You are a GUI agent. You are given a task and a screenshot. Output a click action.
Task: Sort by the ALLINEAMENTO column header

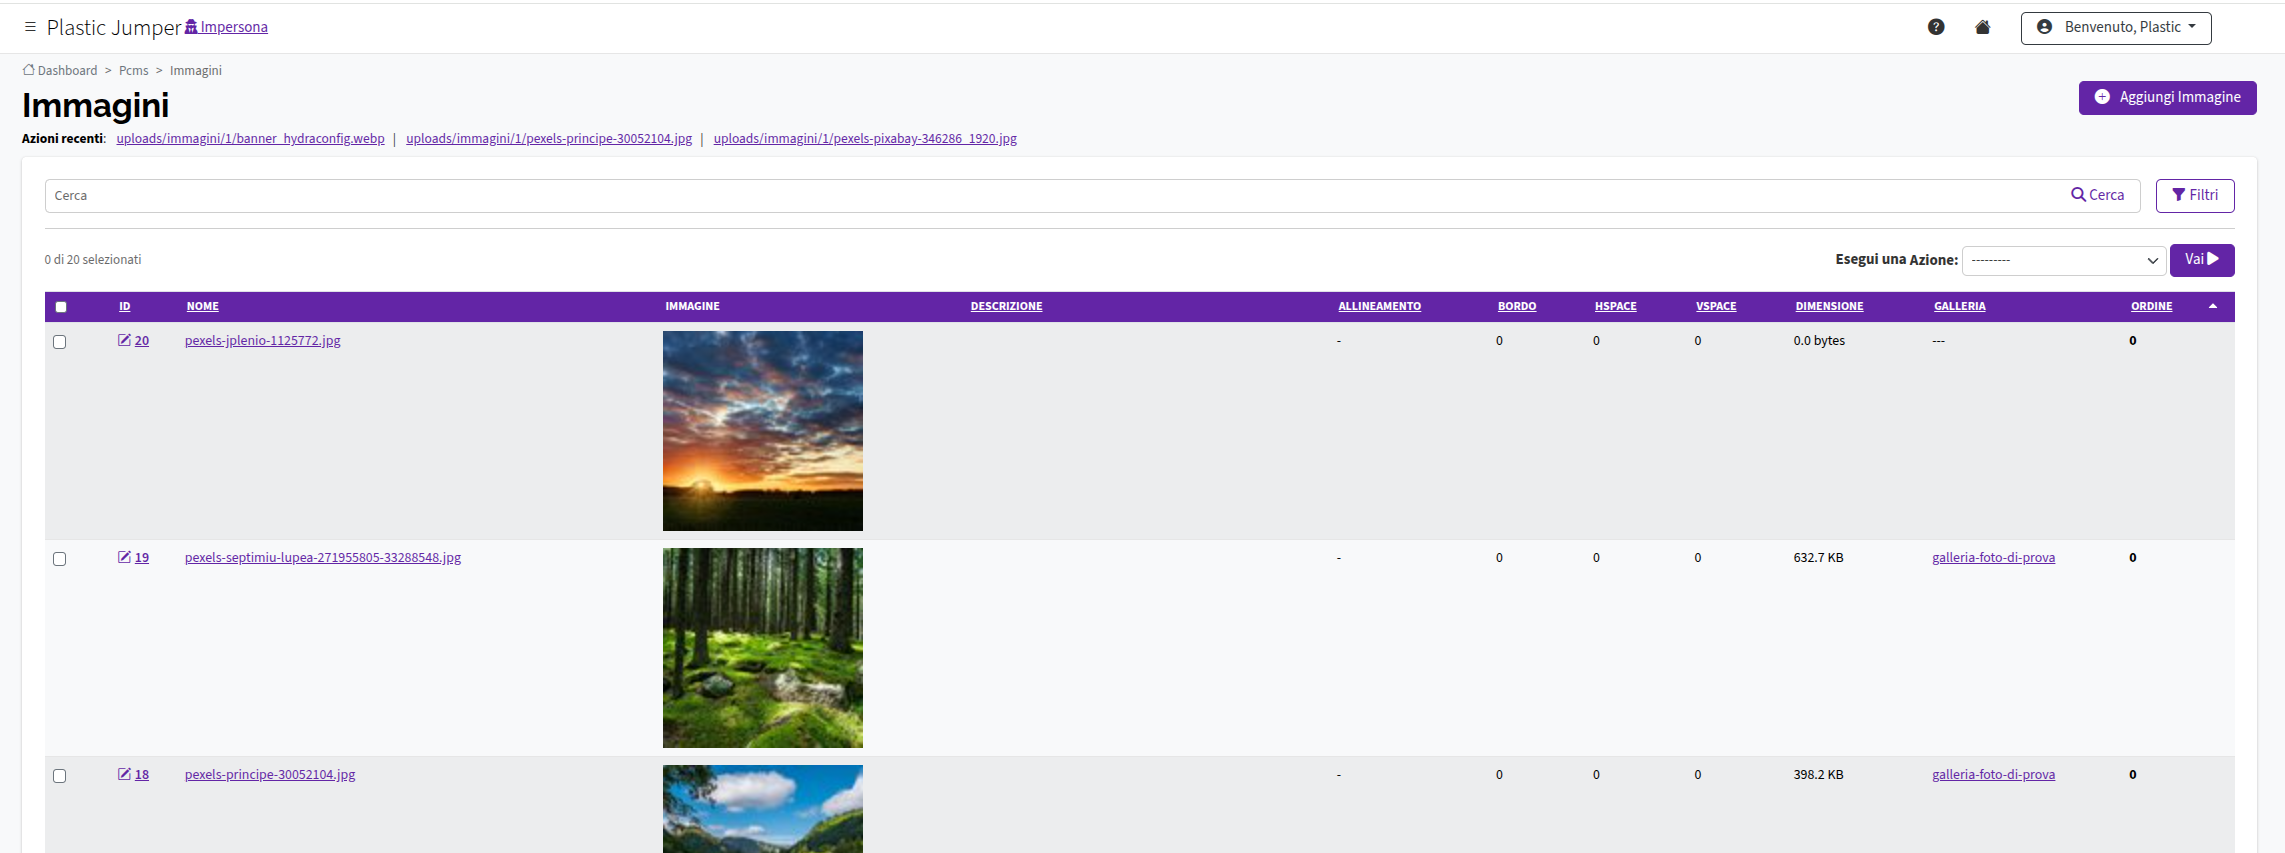coord(1379,307)
